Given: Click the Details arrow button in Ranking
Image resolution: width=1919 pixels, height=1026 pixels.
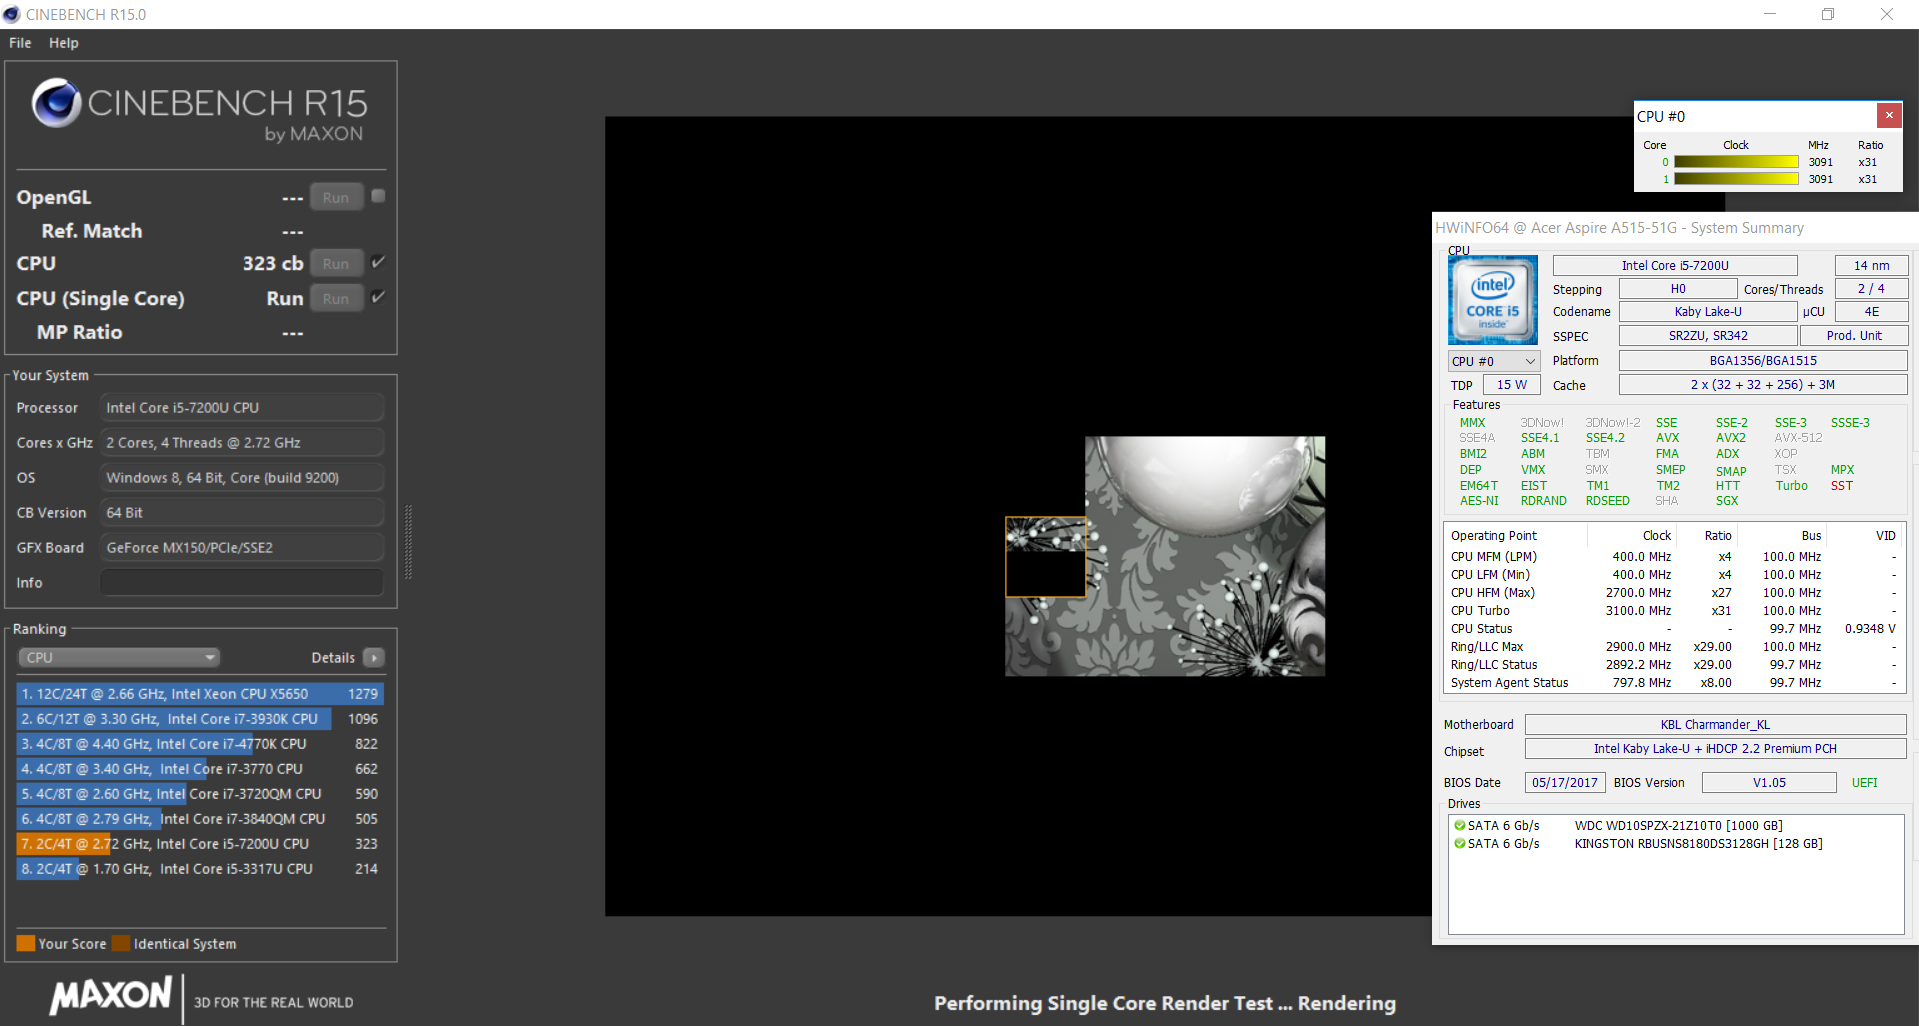Looking at the screenshot, I should 374,657.
